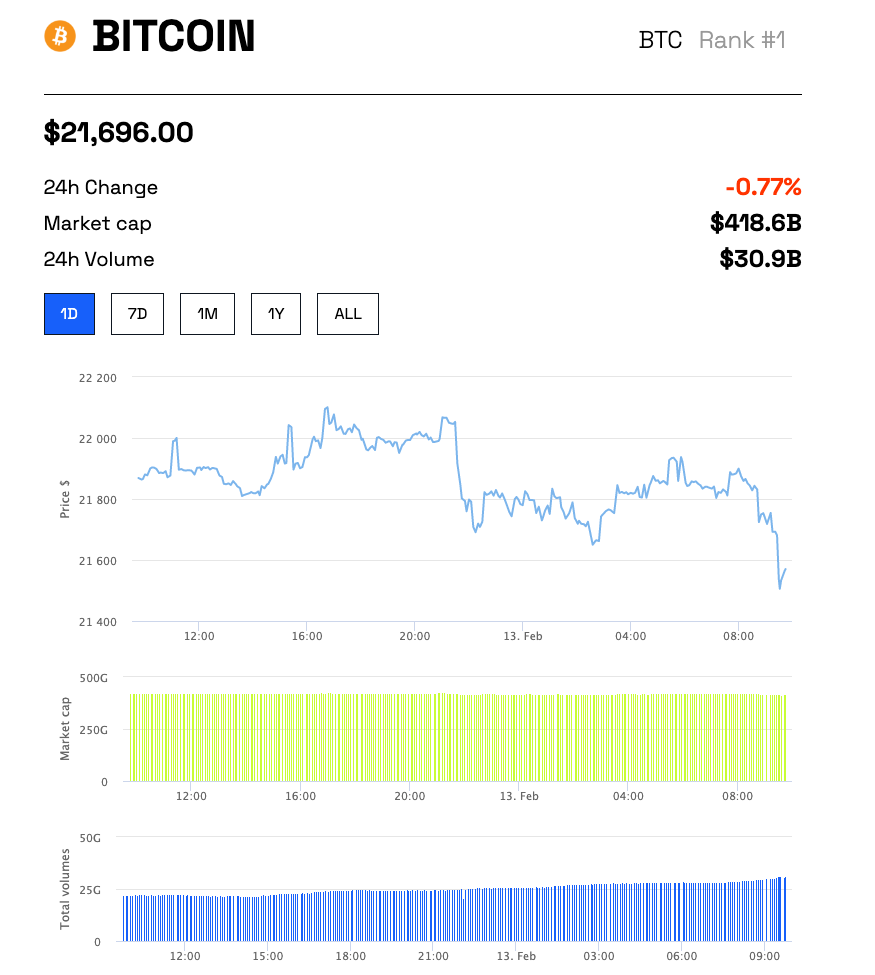Click the $30.9B 24h volume value
This screenshot has height=975, width=875.
(x=760, y=259)
